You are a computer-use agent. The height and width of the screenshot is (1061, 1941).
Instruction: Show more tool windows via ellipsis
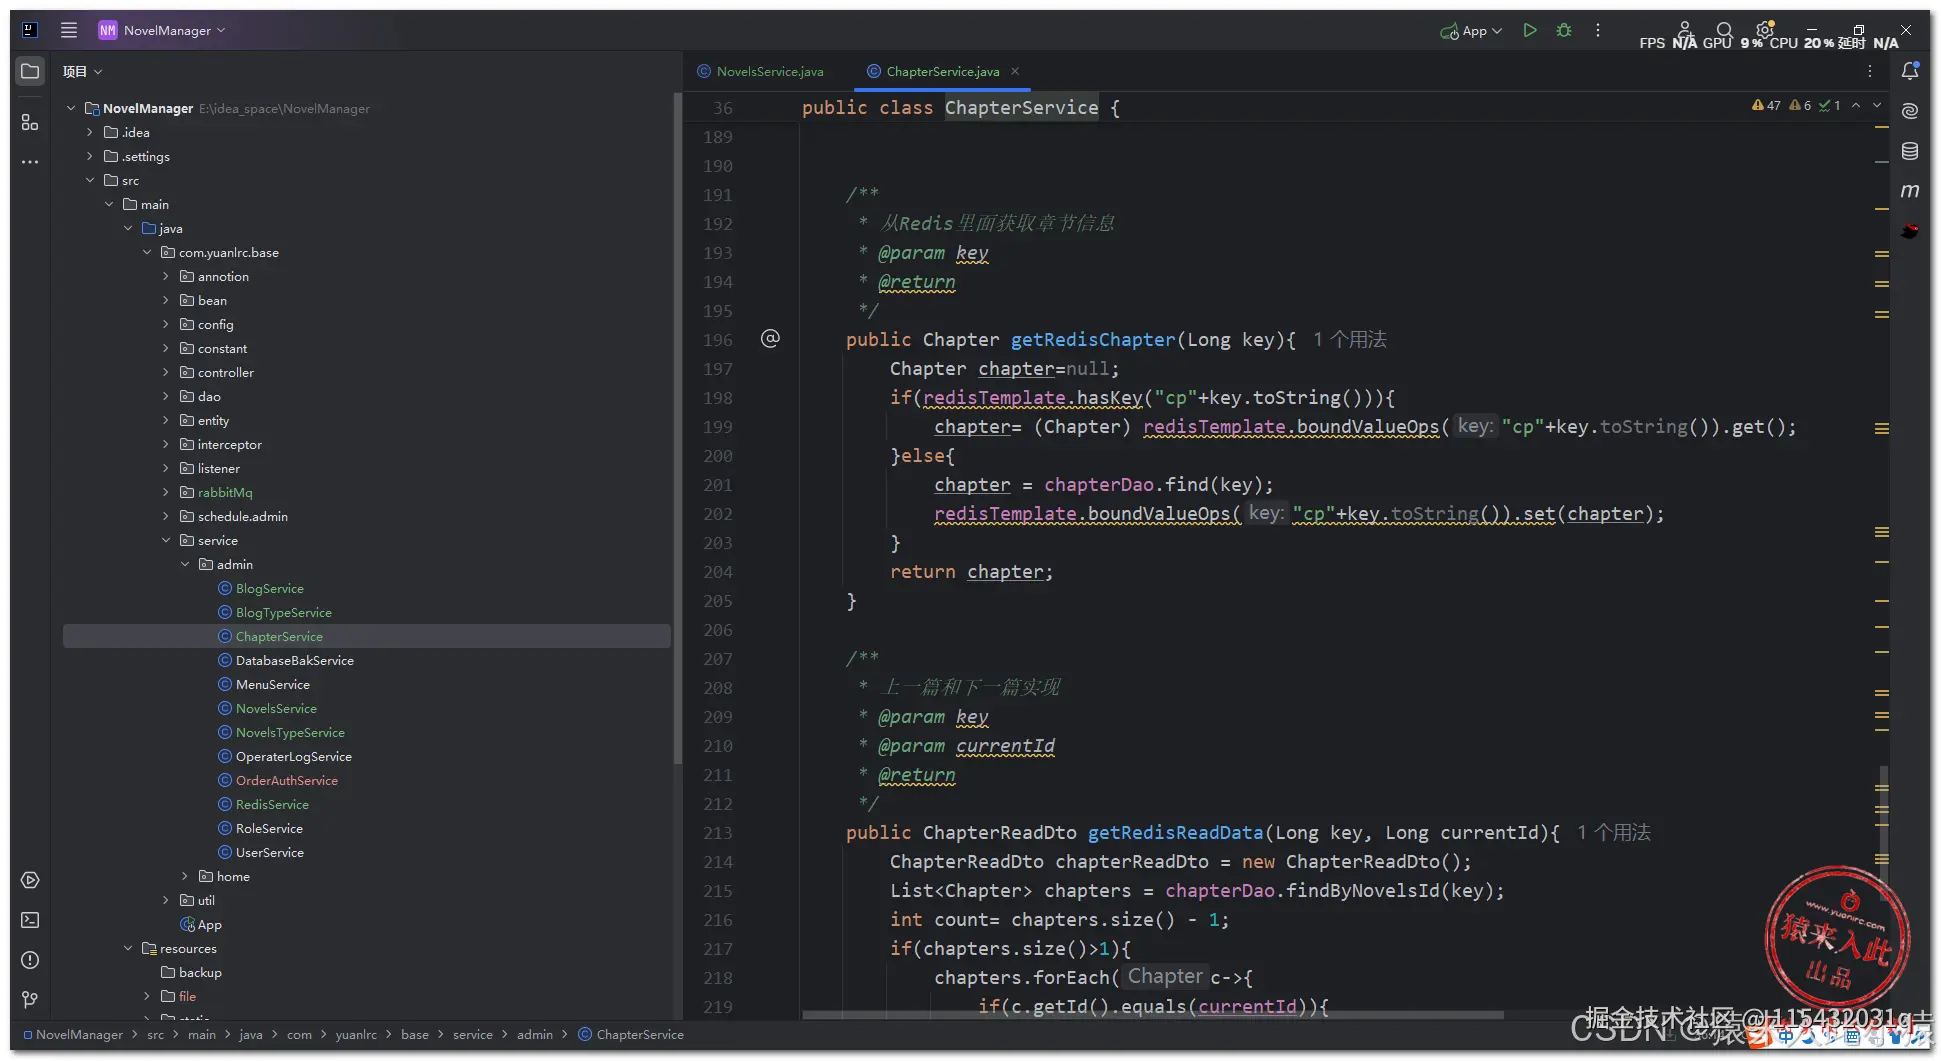(30, 162)
